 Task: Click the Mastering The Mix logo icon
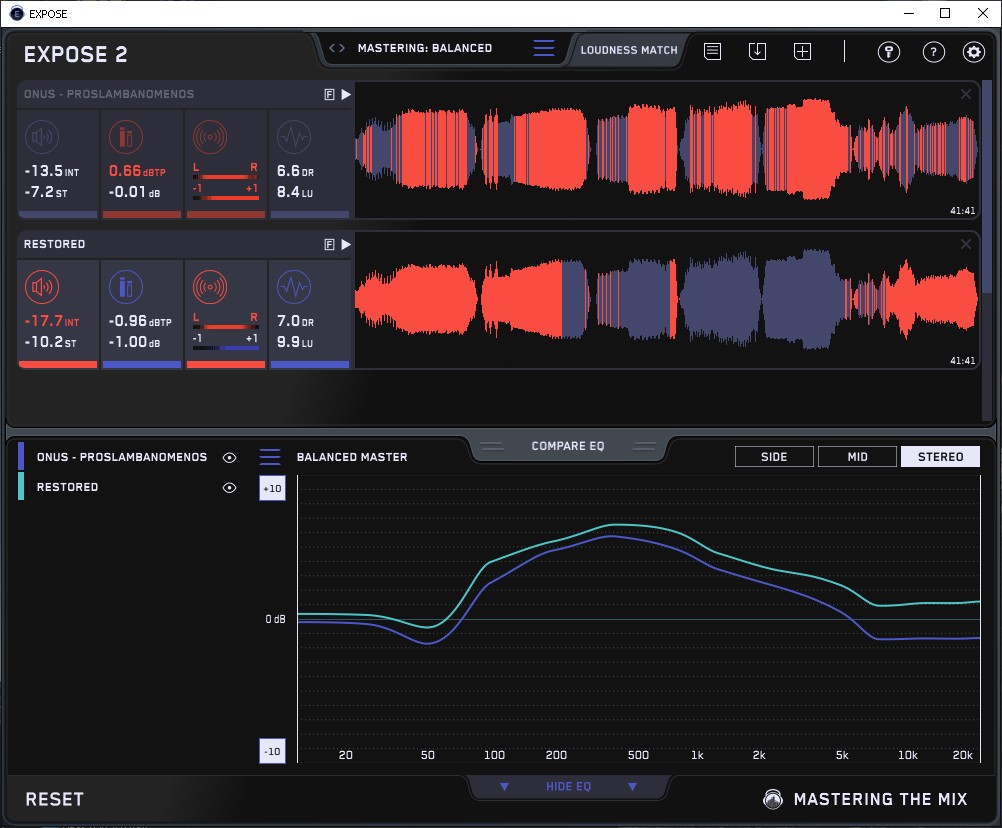coord(773,799)
